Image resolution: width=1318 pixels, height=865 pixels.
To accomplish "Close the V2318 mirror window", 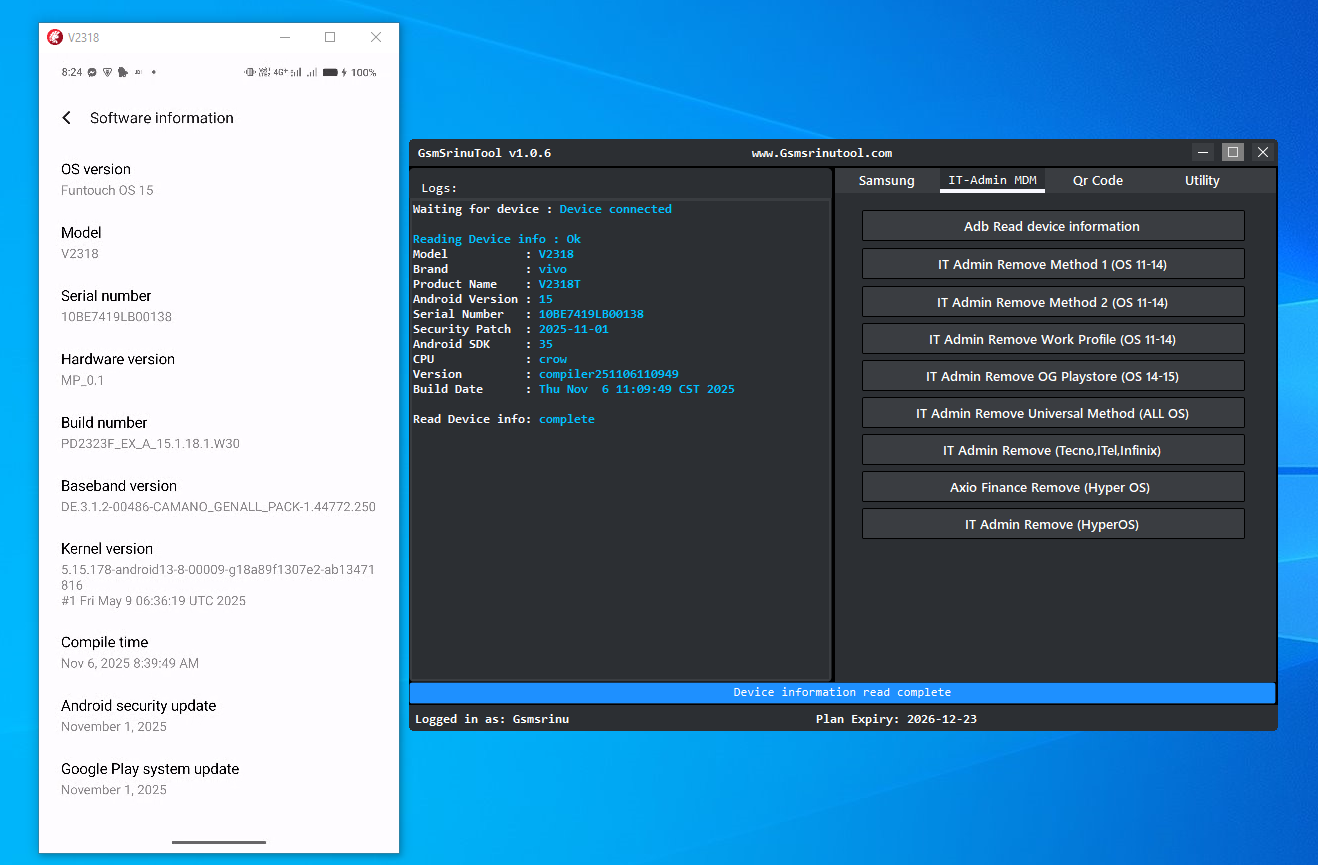I will click(375, 37).
